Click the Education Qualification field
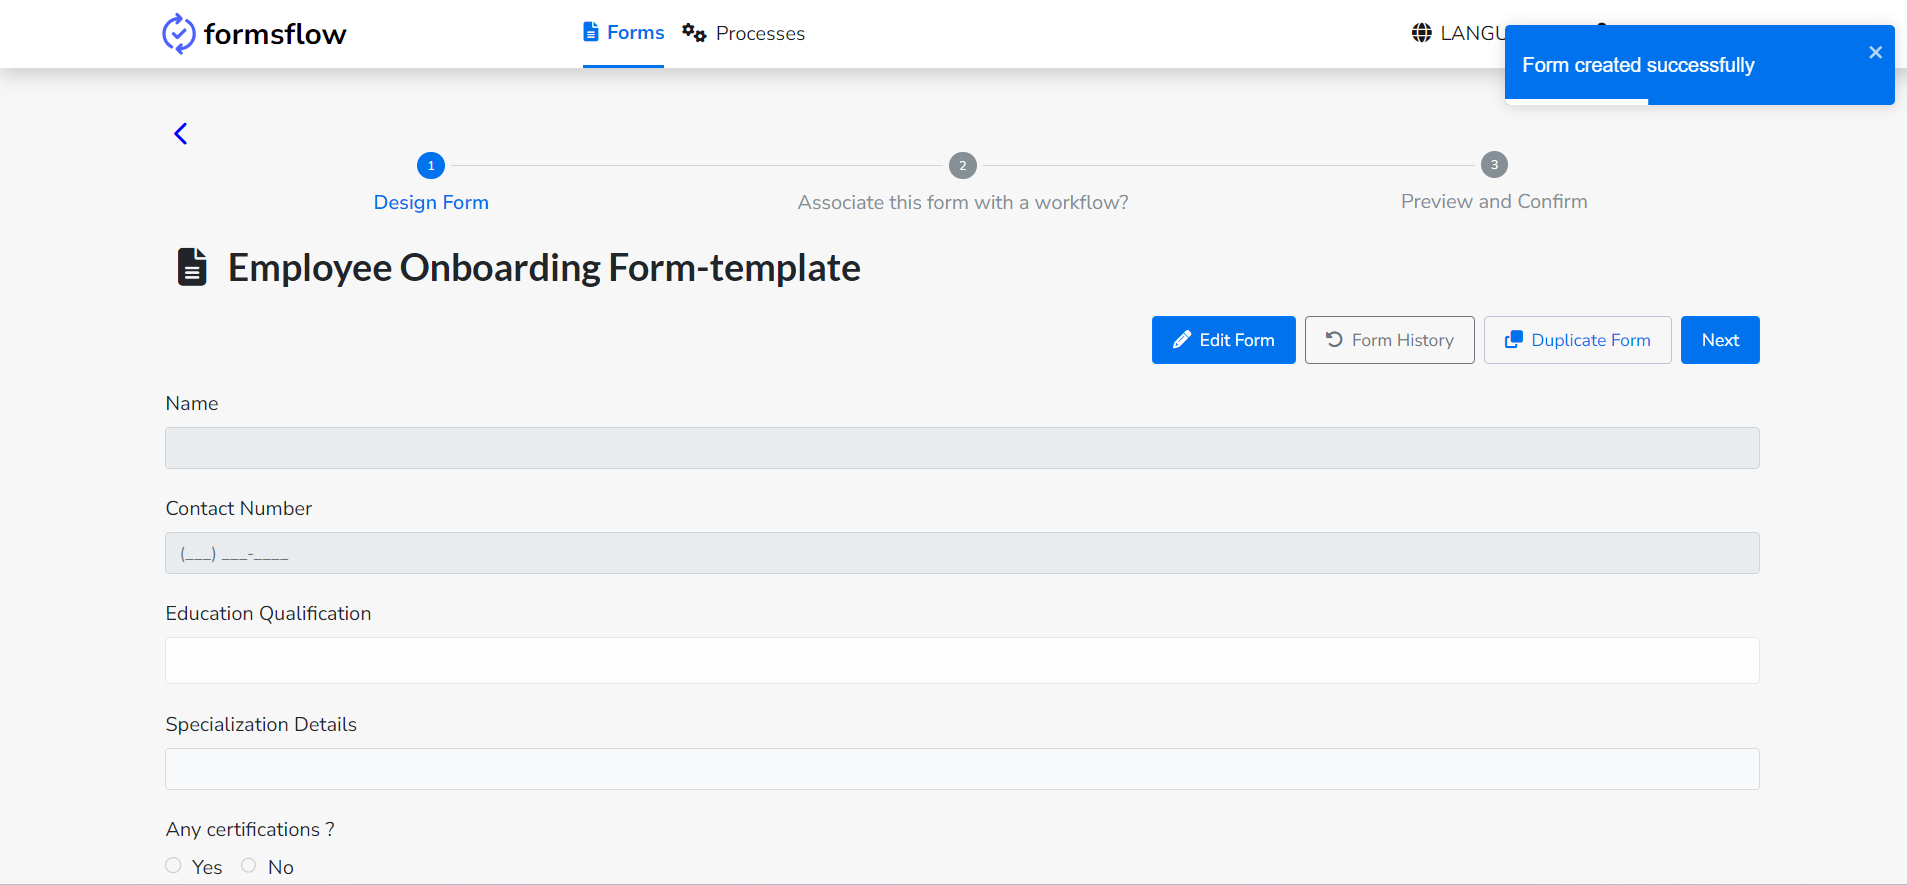 coord(962,661)
